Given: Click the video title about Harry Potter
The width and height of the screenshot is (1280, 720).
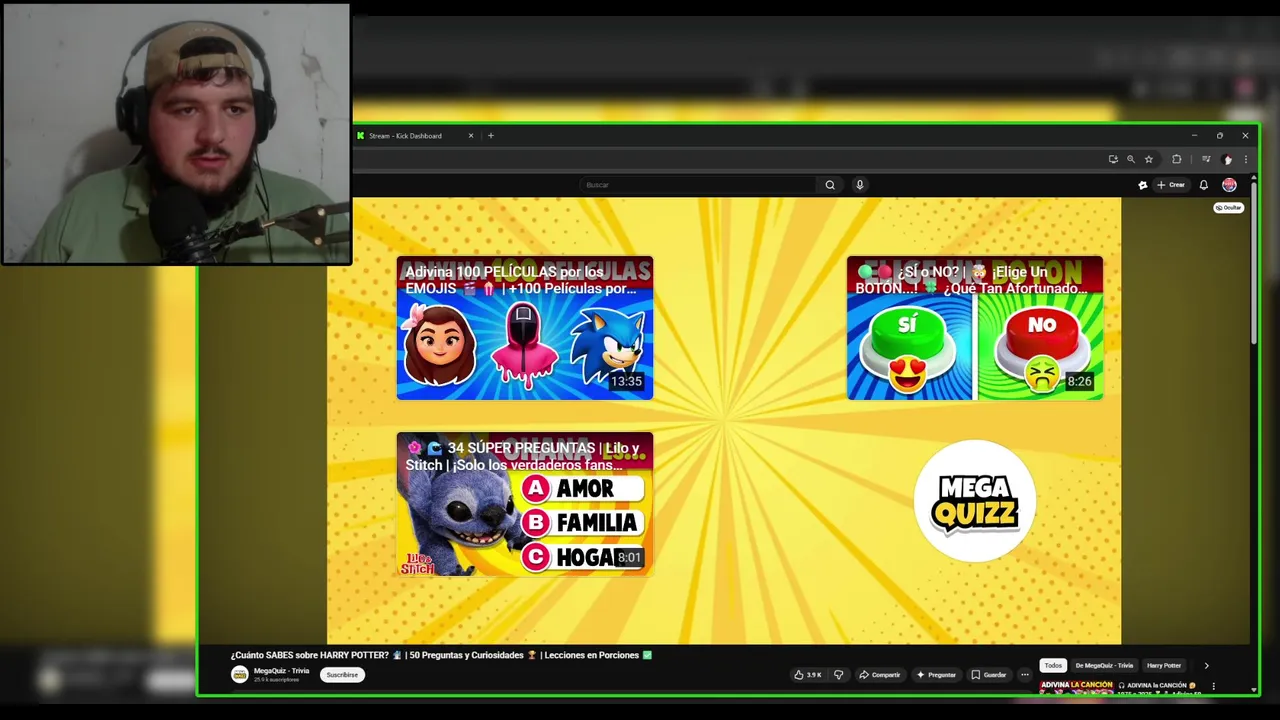Looking at the screenshot, I should pyautogui.click(x=441, y=655).
